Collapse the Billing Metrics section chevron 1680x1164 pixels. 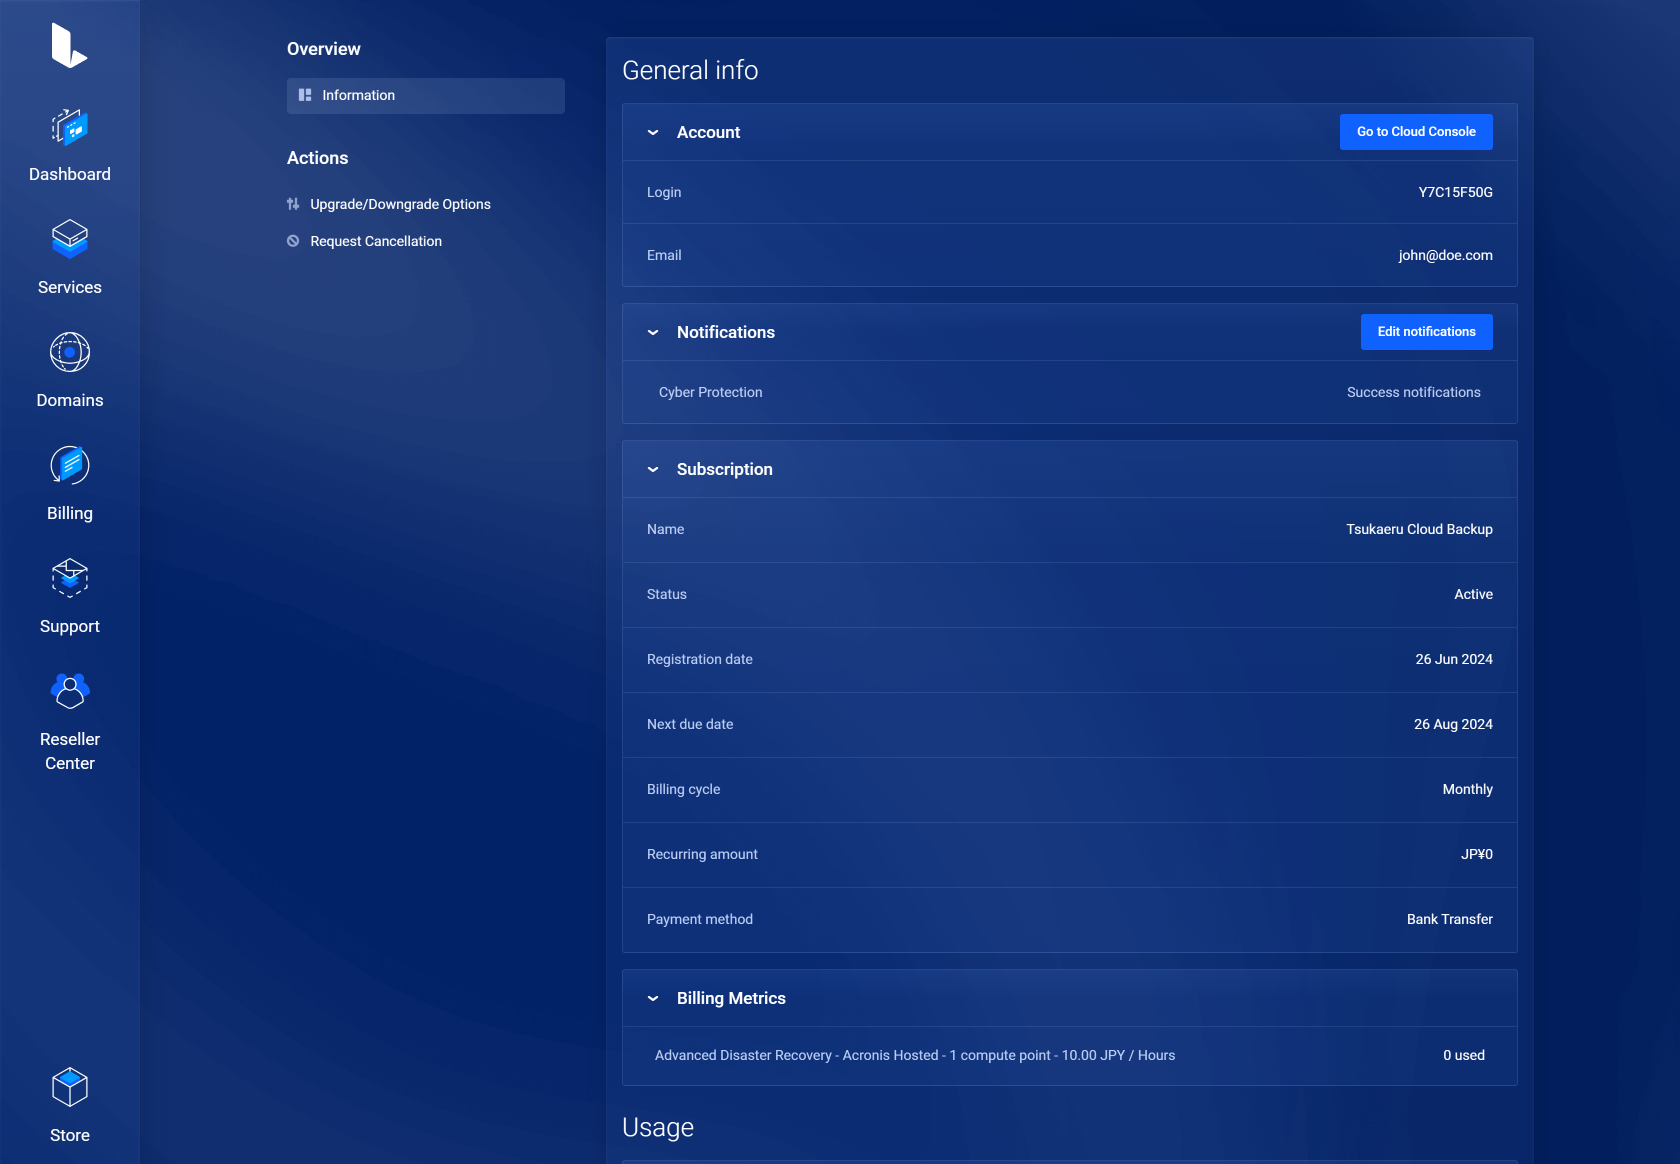tap(653, 998)
